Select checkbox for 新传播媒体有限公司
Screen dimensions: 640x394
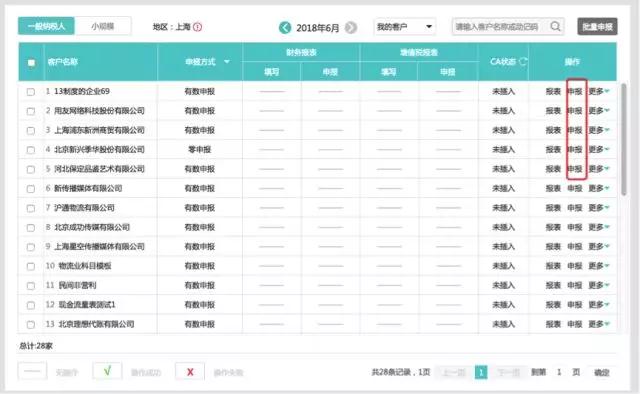pyautogui.click(x=31, y=189)
